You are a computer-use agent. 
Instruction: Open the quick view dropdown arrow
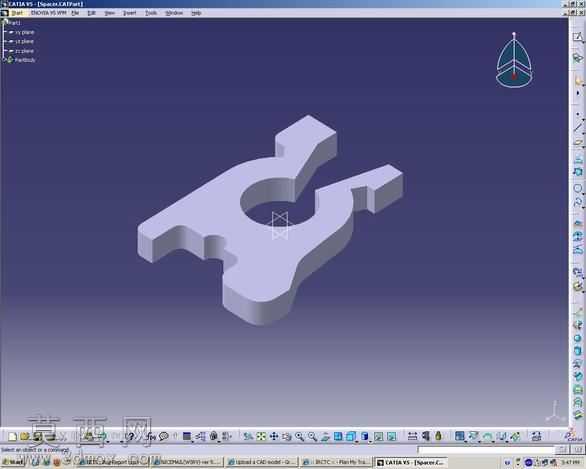pyautogui.click(x=357, y=441)
